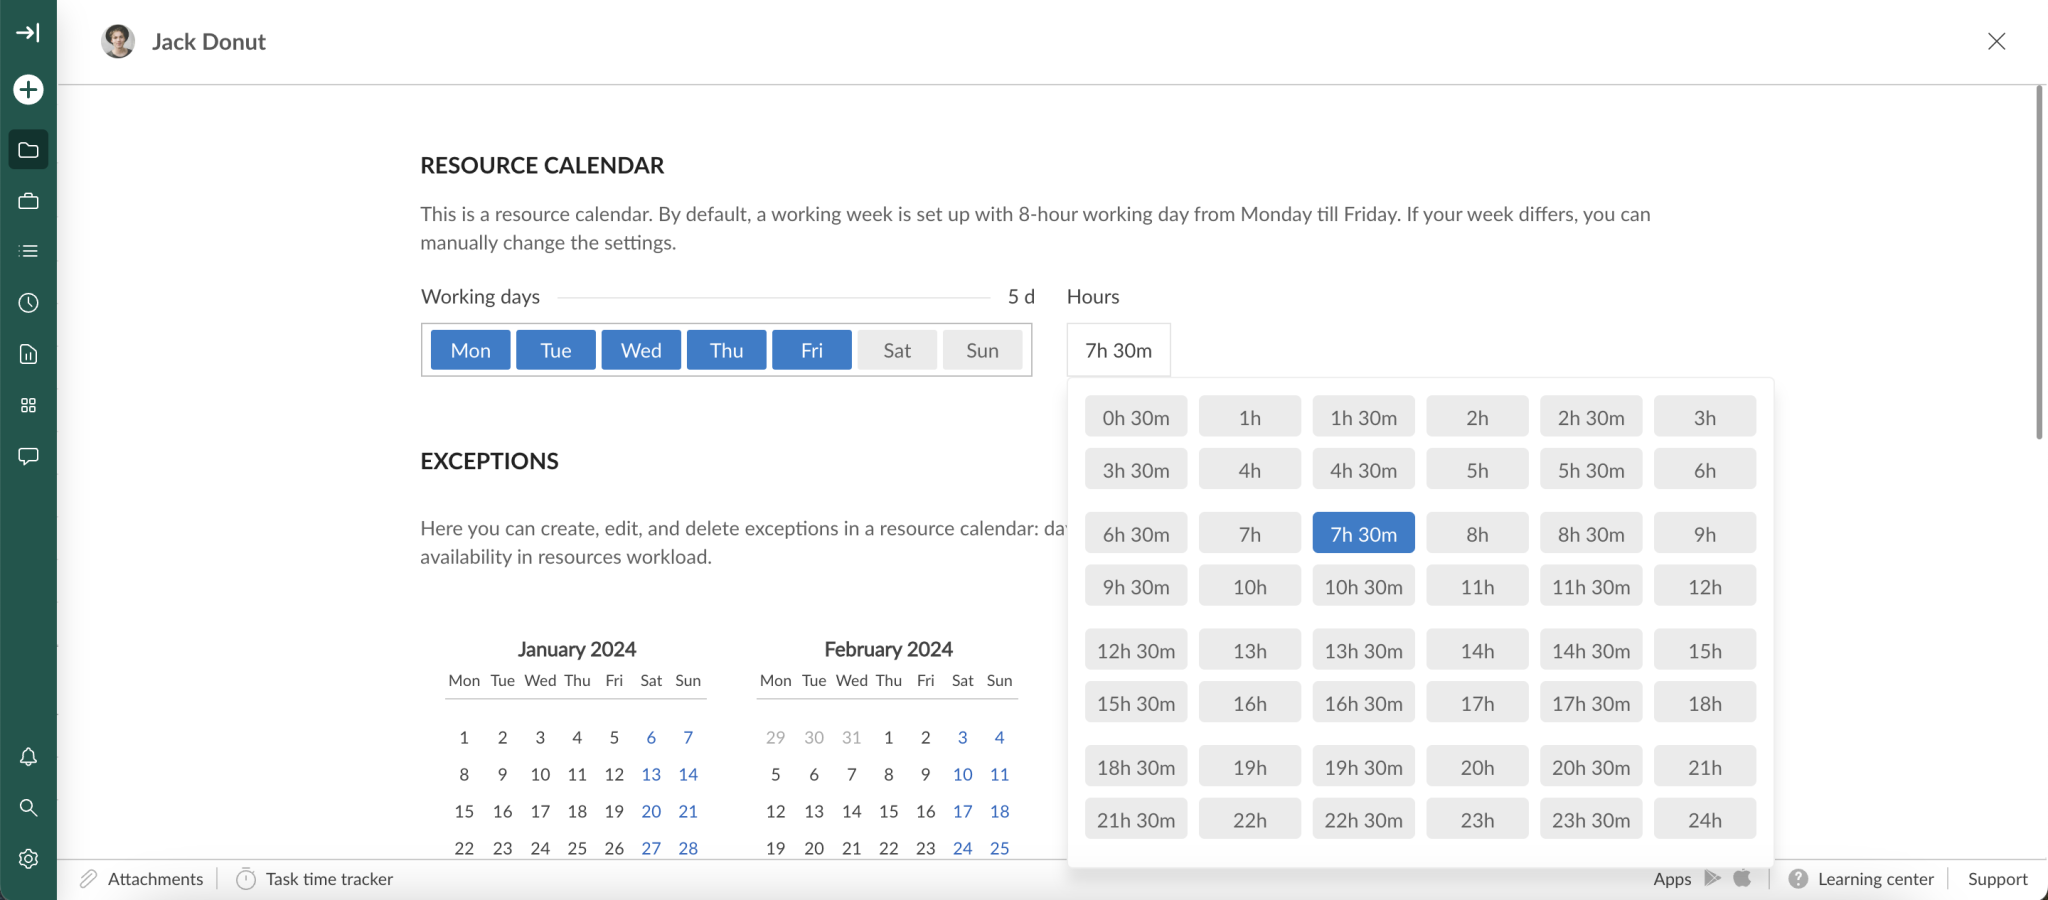2048x900 pixels.
Task: Open the grid apps icon in sidebar
Action: tap(28, 405)
